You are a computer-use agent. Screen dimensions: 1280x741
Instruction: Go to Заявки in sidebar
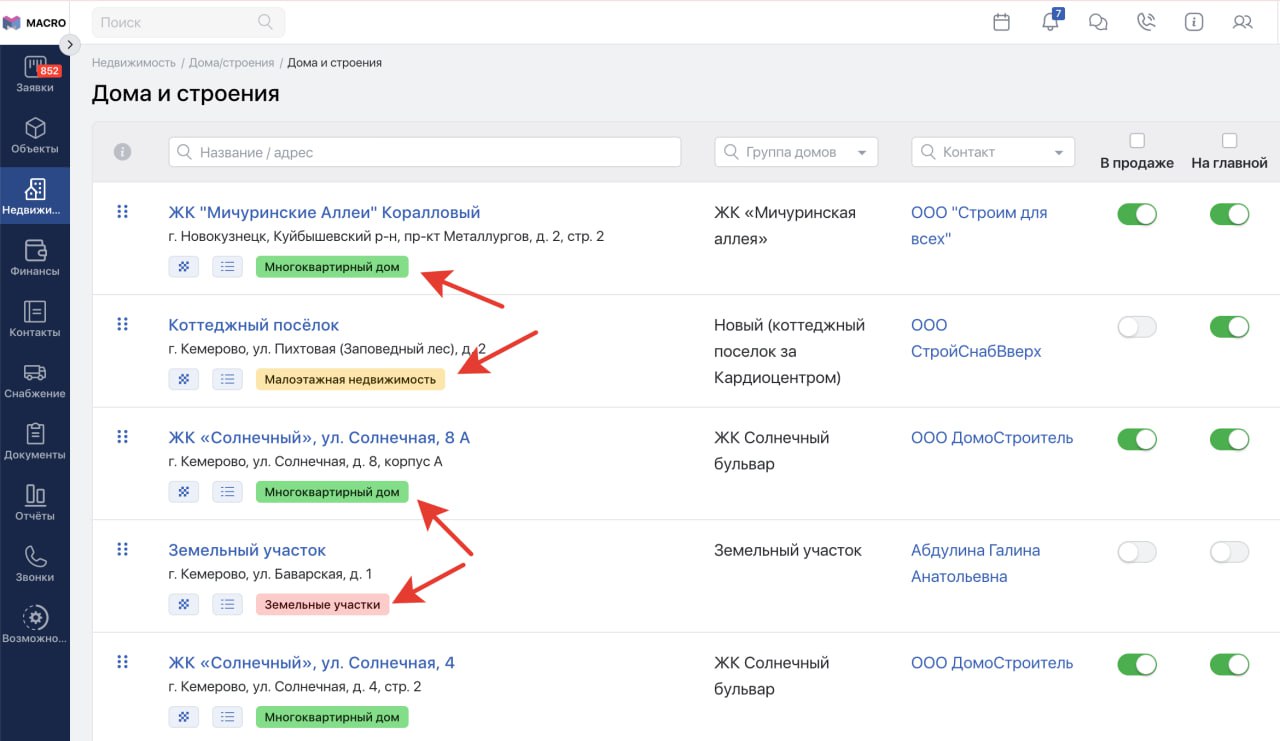(x=35, y=76)
